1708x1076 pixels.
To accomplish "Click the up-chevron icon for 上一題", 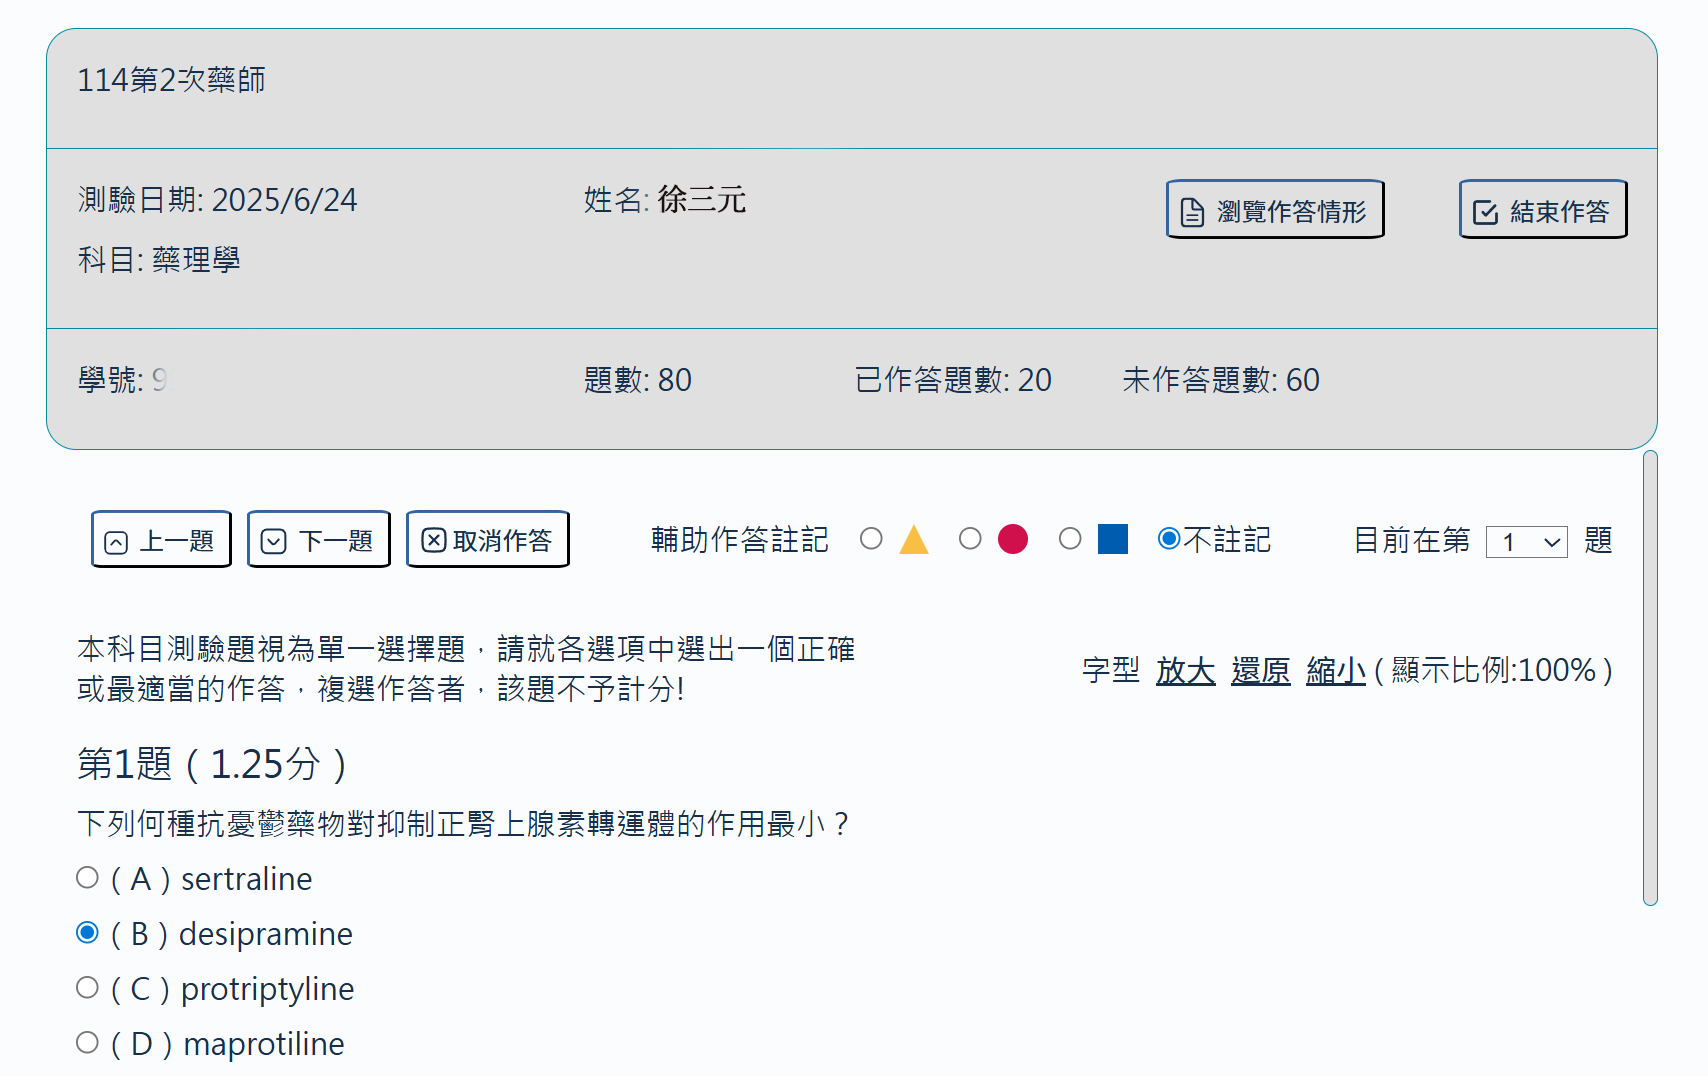I will [116, 542].
